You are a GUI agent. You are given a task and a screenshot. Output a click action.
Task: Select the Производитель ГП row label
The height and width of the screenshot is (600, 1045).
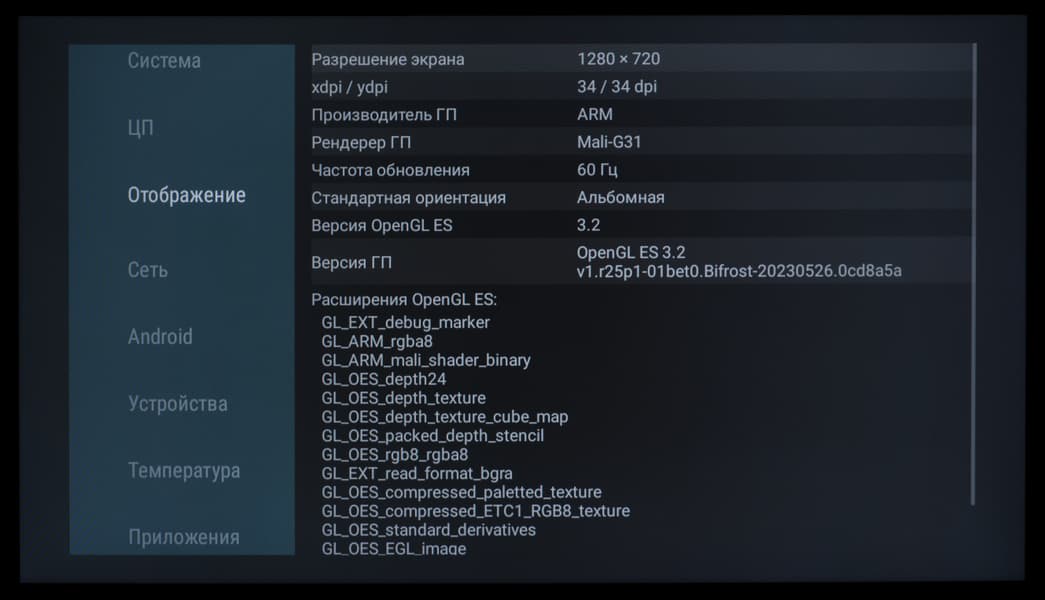coord(384,115)
